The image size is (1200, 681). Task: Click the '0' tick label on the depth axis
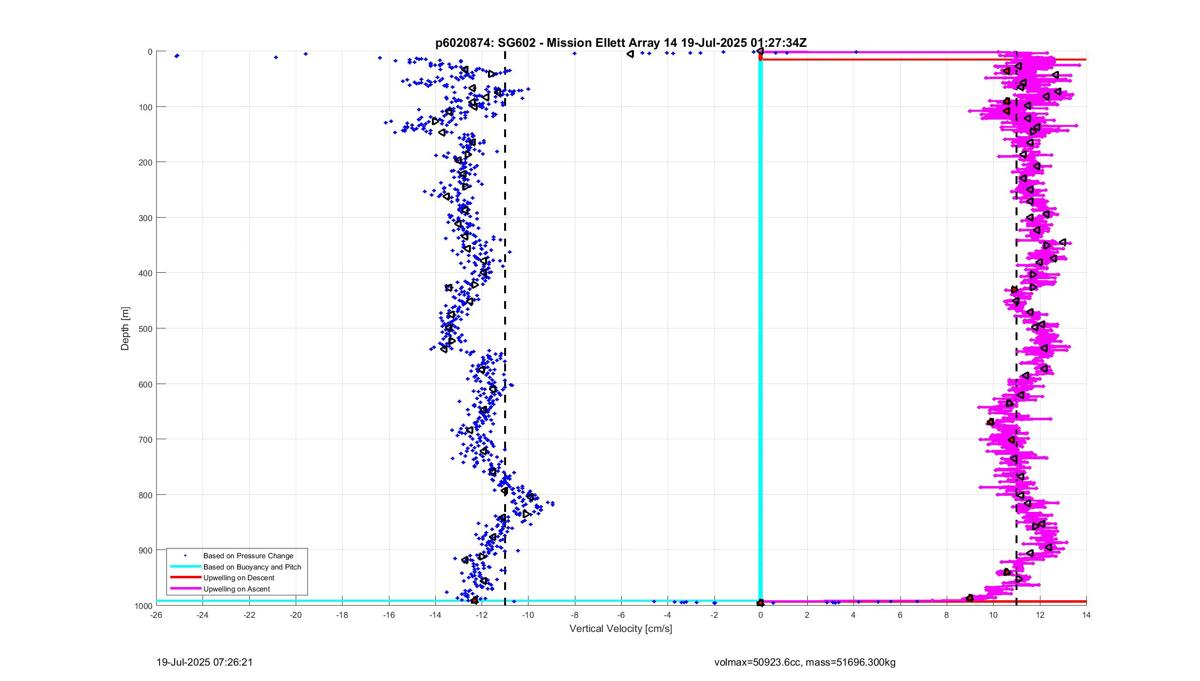point(149,52)
